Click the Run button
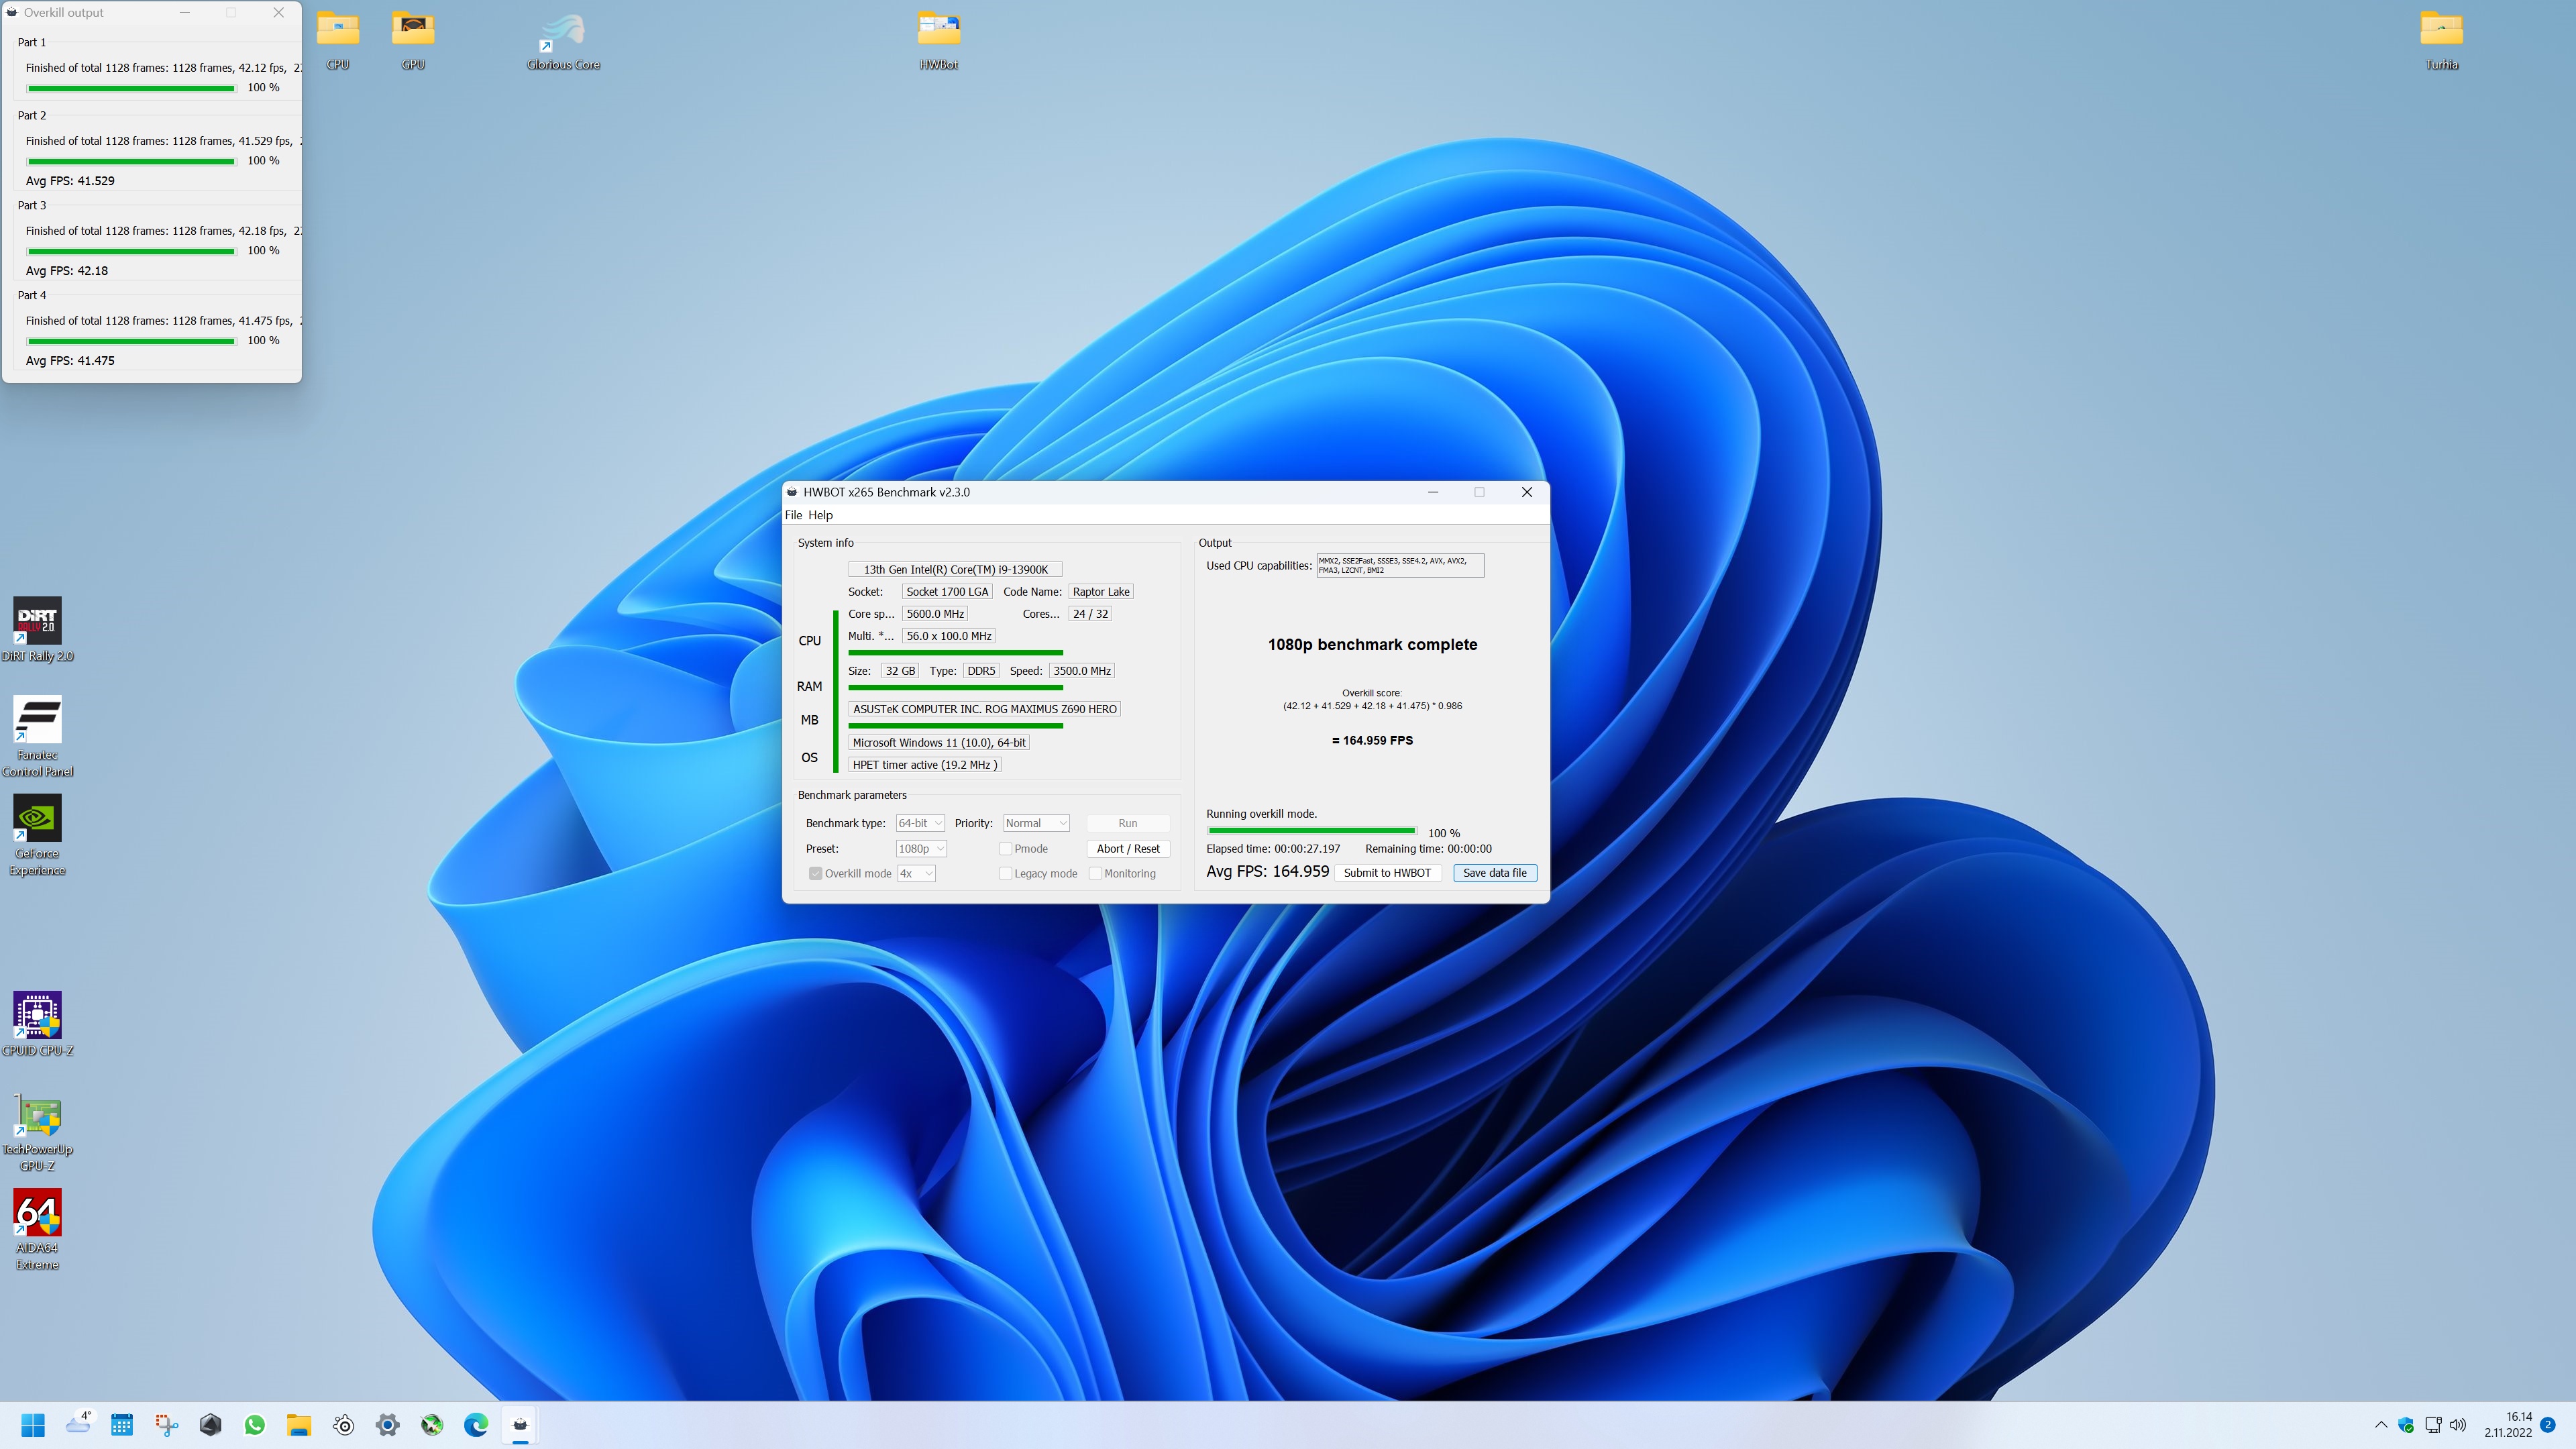2576x1449 pixels. click(x=1128, y=824)
